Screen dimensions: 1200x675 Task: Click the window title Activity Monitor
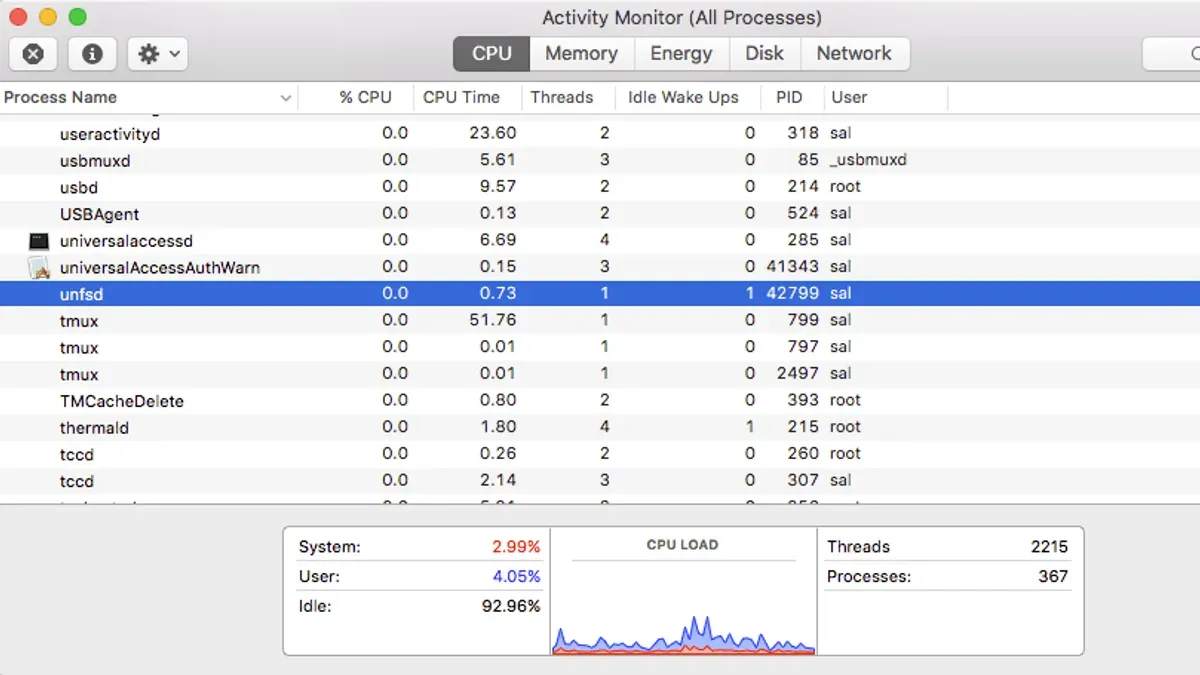pos(681,18)
